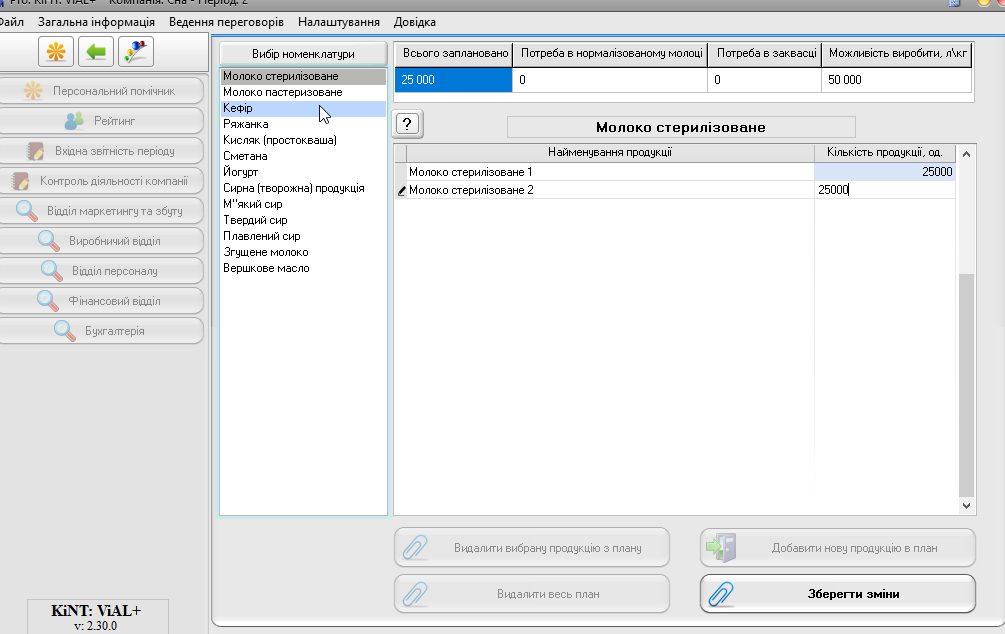This screenshot has height=634, width=1005.
Task: Click the question mark help button
Action: tap(408, 124)
